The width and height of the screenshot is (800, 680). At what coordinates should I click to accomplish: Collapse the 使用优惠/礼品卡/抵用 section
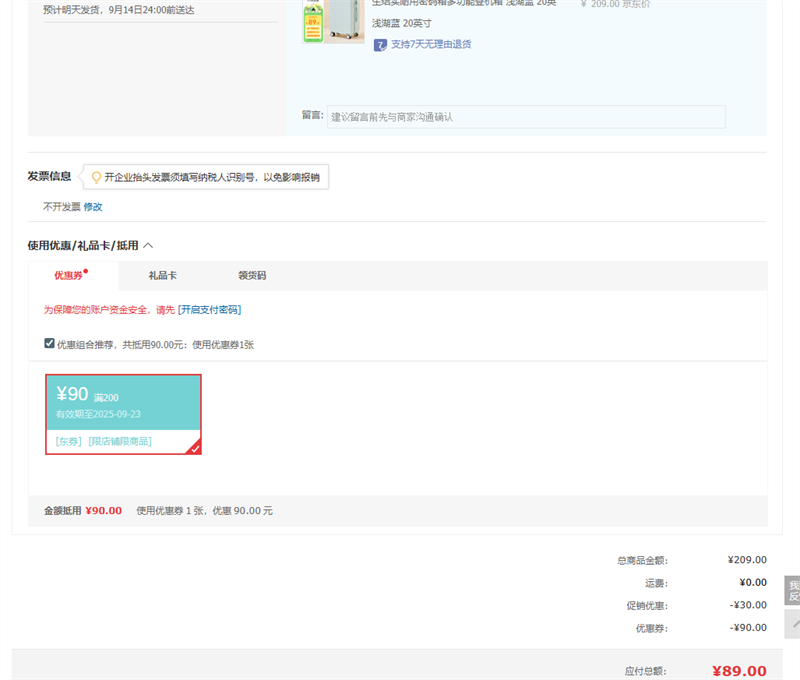coord(148,244)
